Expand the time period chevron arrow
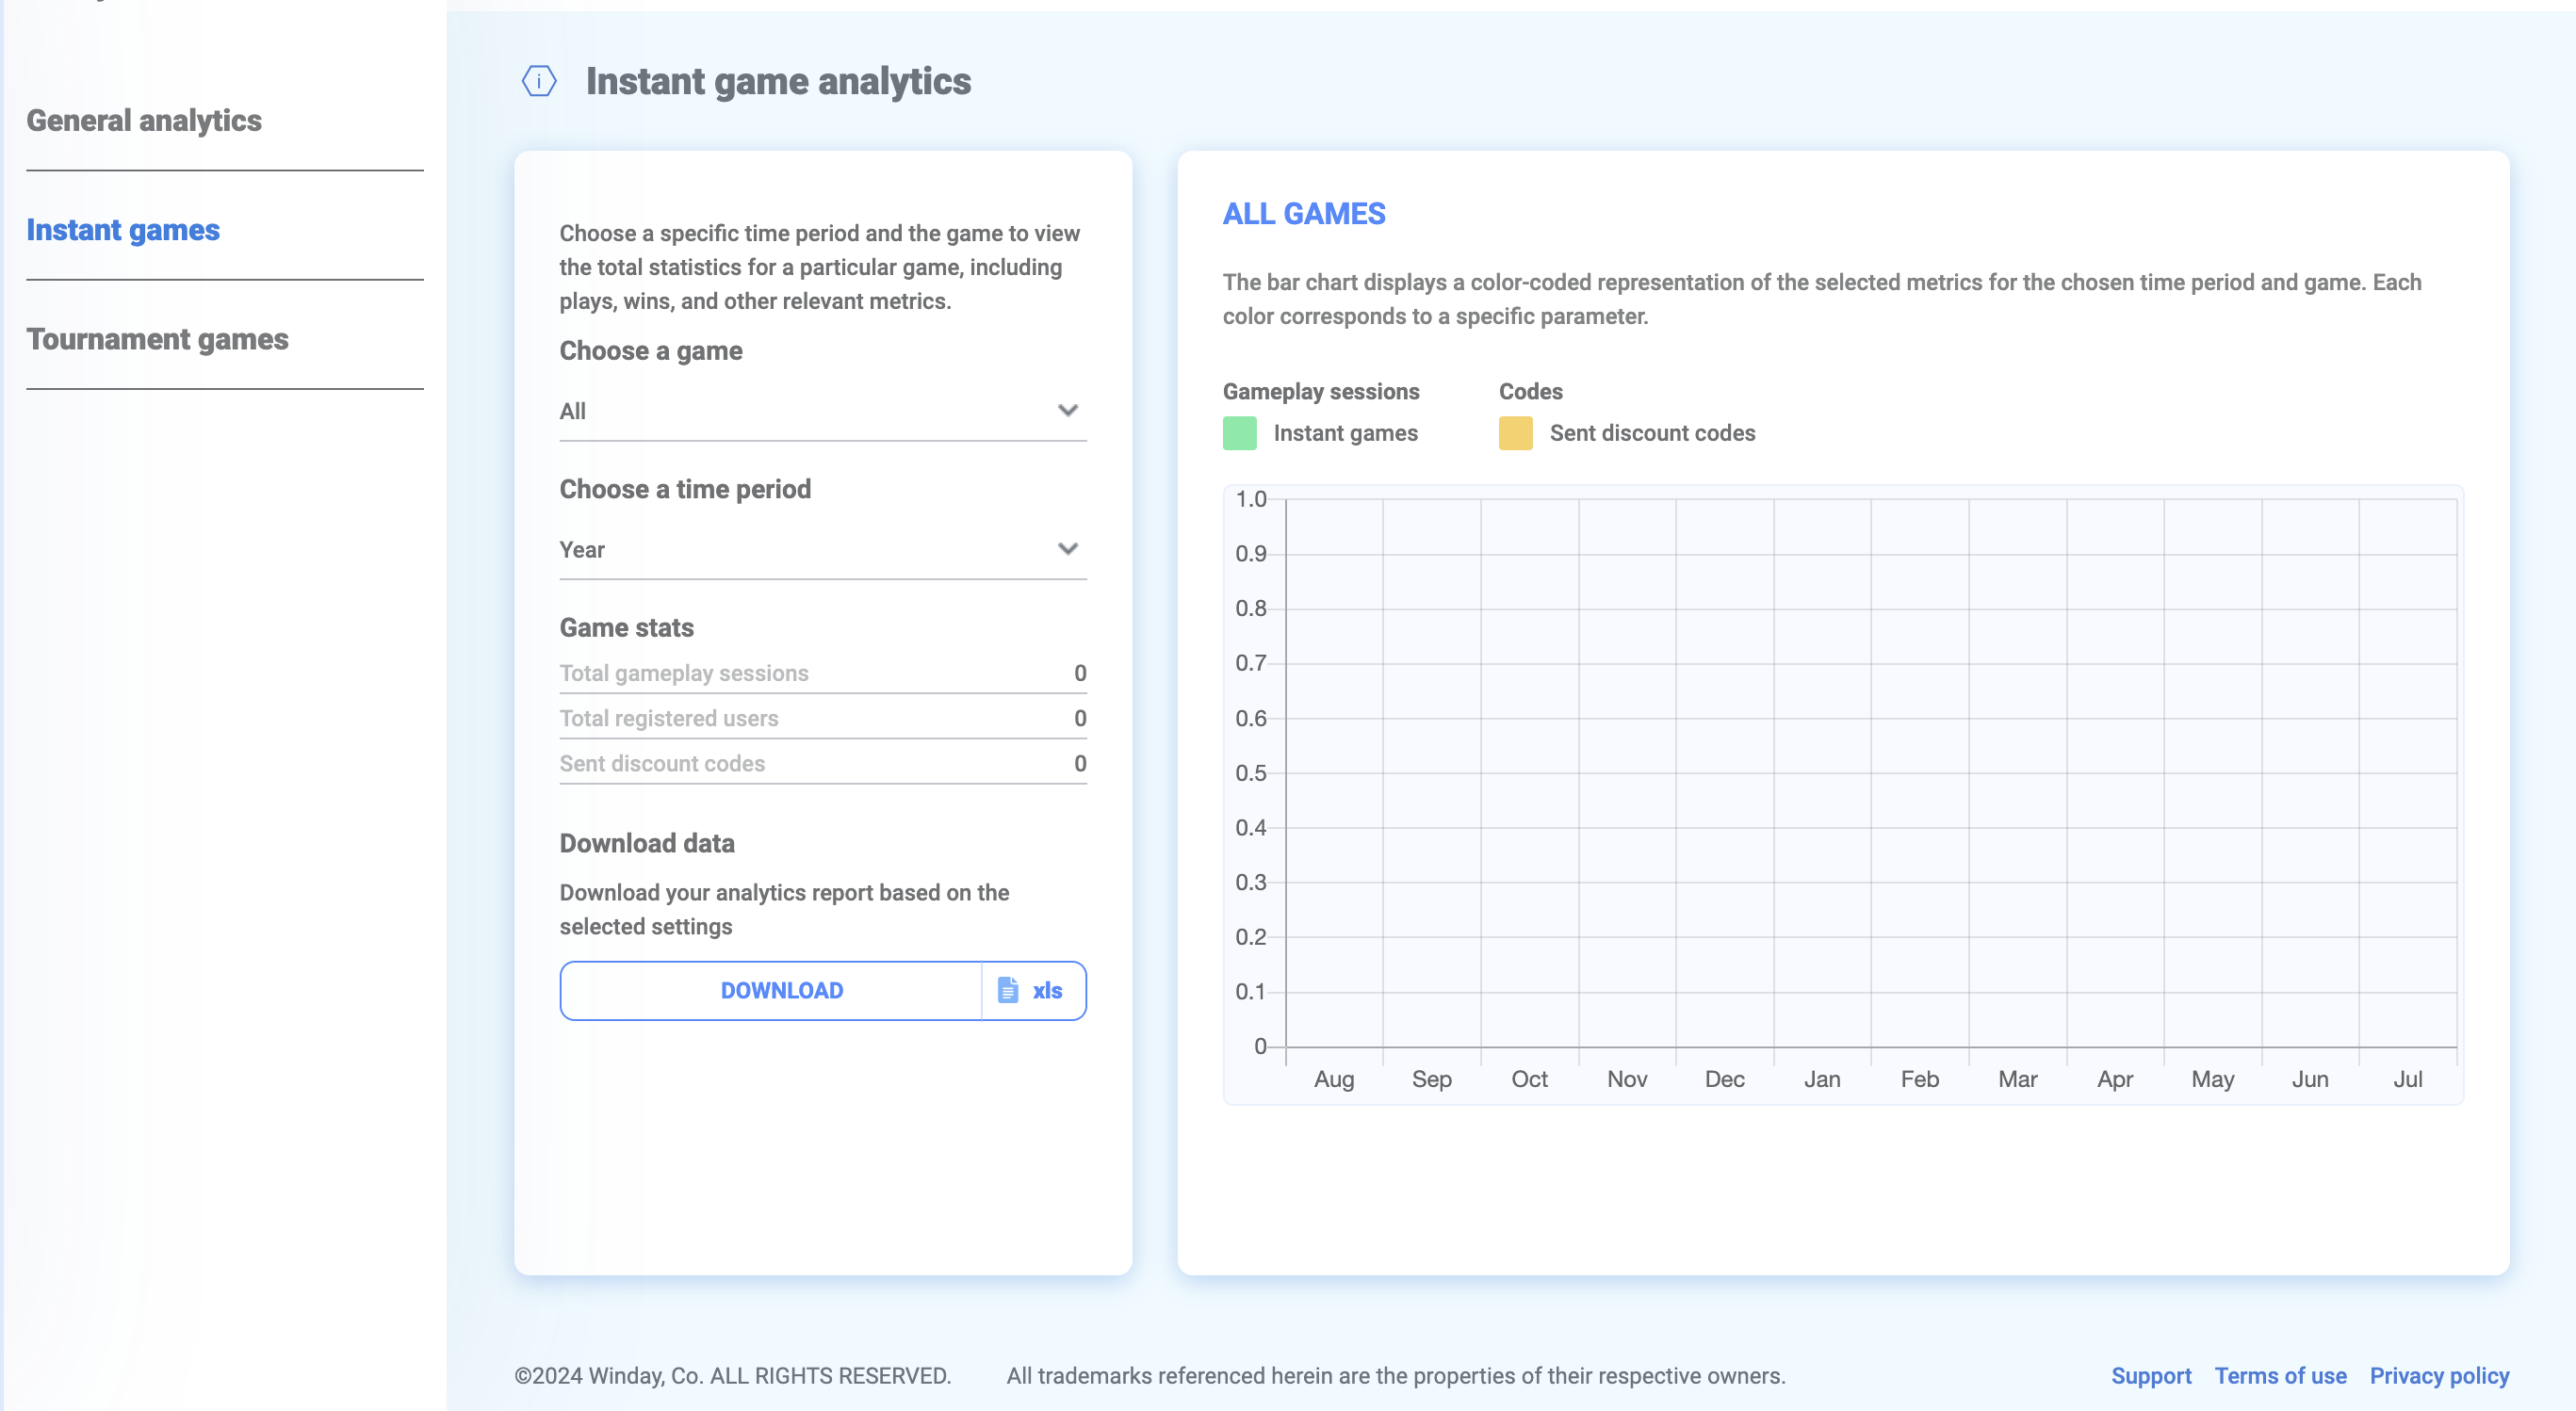 (x=1067, y=549)
